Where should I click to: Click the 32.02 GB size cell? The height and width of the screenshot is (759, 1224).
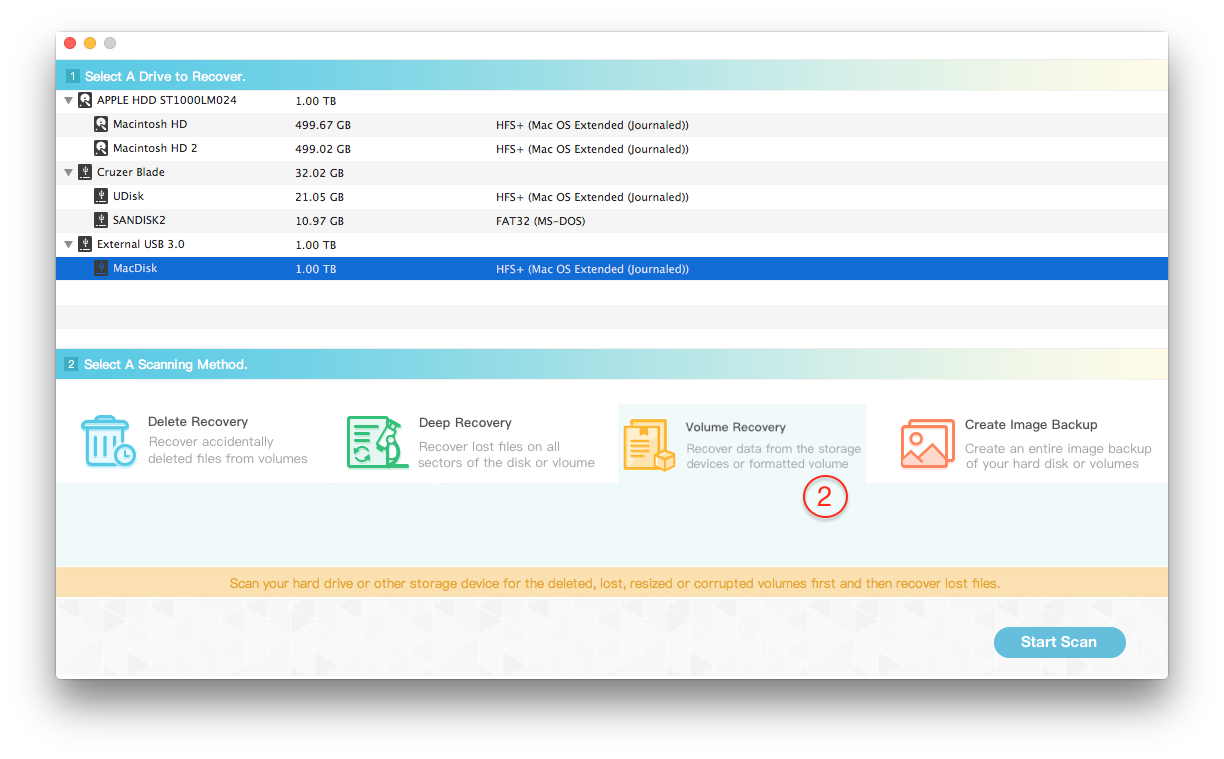[x=320, y=173]
